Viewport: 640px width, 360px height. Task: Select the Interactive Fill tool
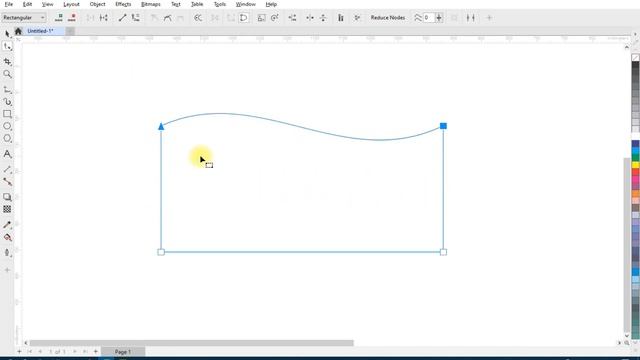point(7,237)
